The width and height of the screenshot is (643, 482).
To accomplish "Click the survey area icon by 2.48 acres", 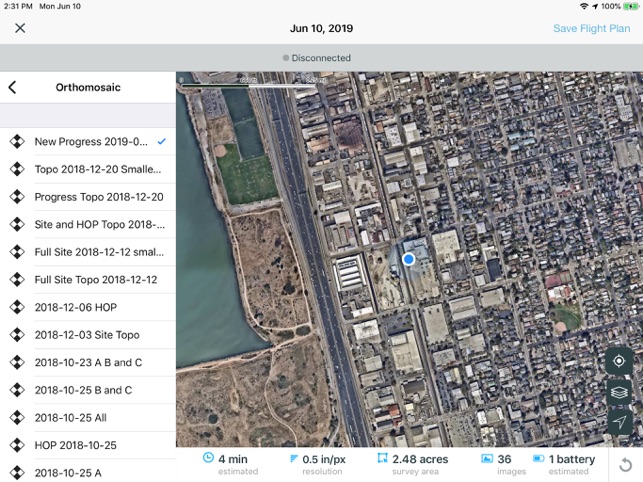I will pos(383,458).
